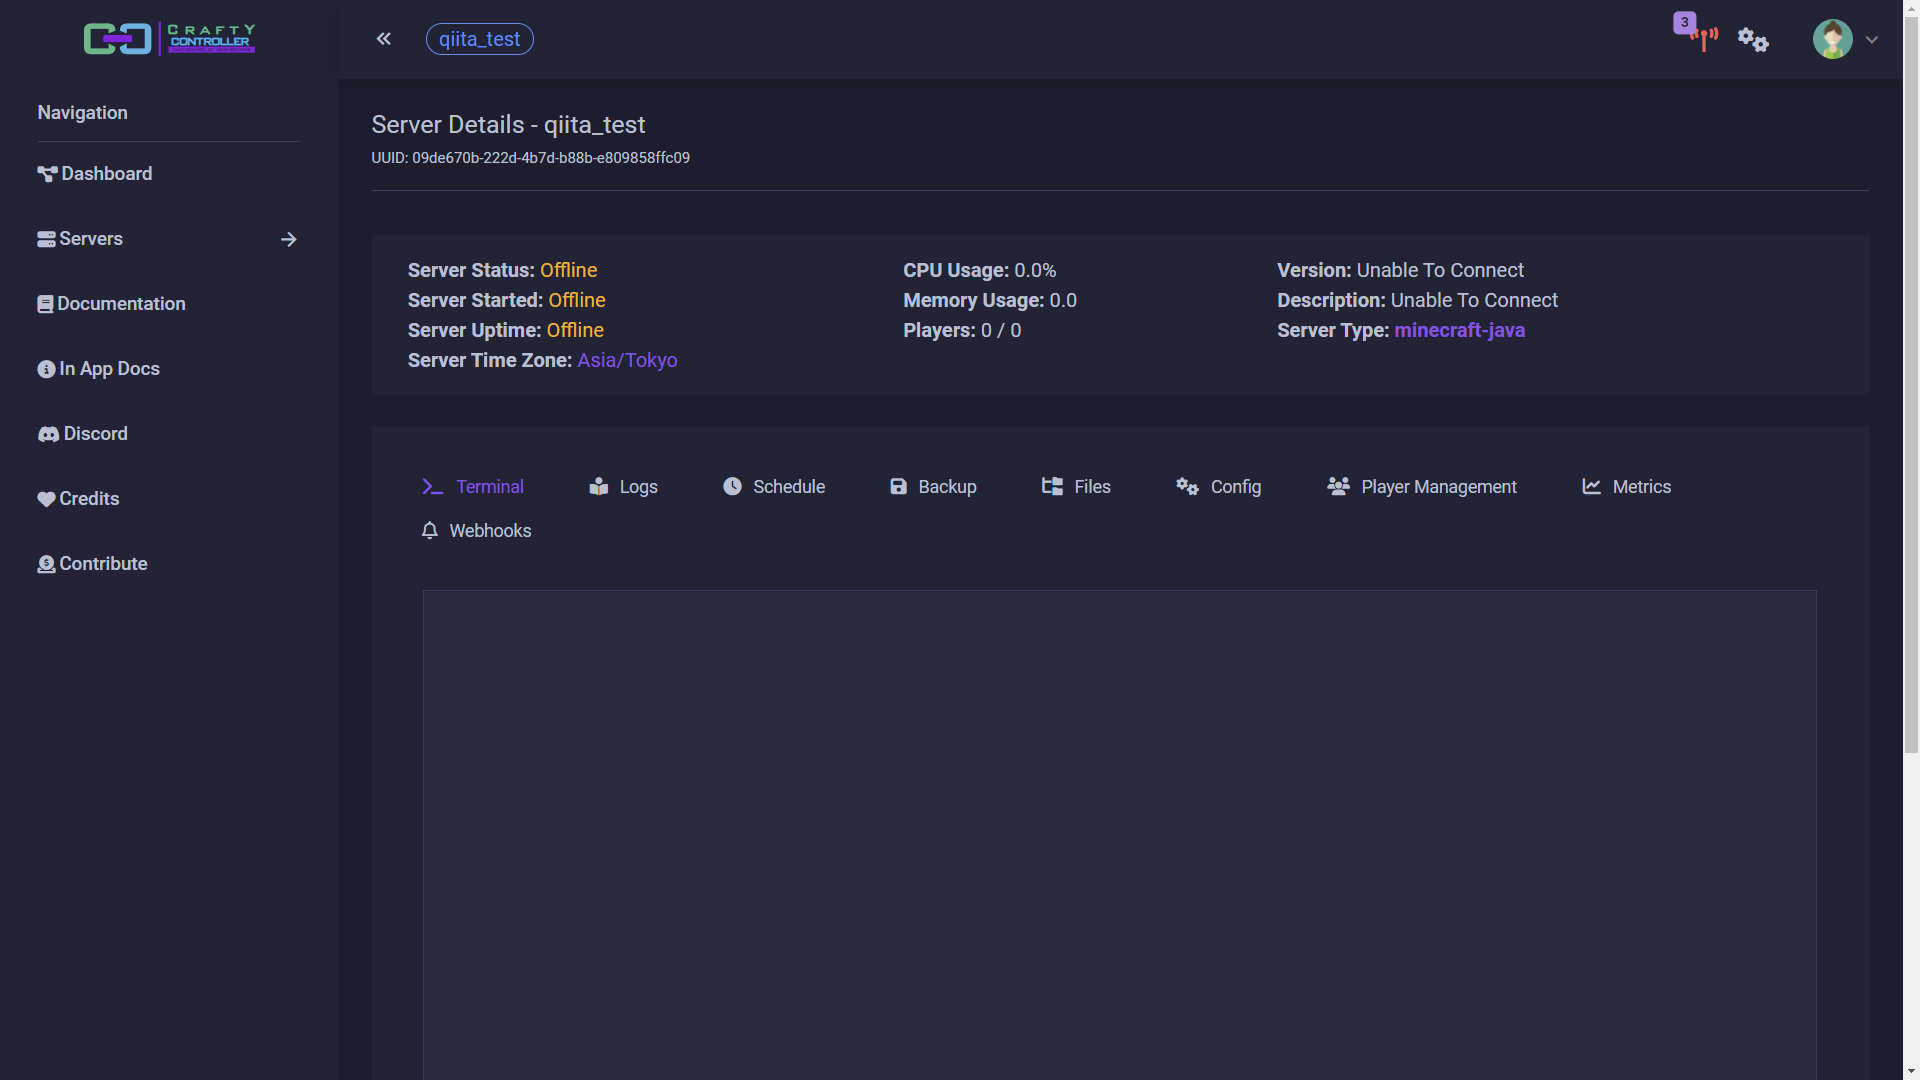Collapse sidebar with double chevron icon
The width and height of the screenshot is (1920, 1080).
point(384,39)
